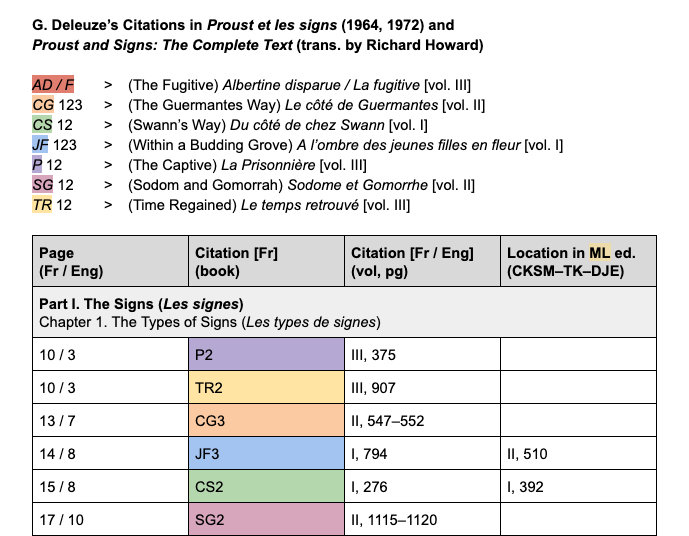Image resolution: width=689 pixels, height=536 pixels.
Task: Click the purple P2 table cell
Action: pyautogui.click(x=266, y=357)
